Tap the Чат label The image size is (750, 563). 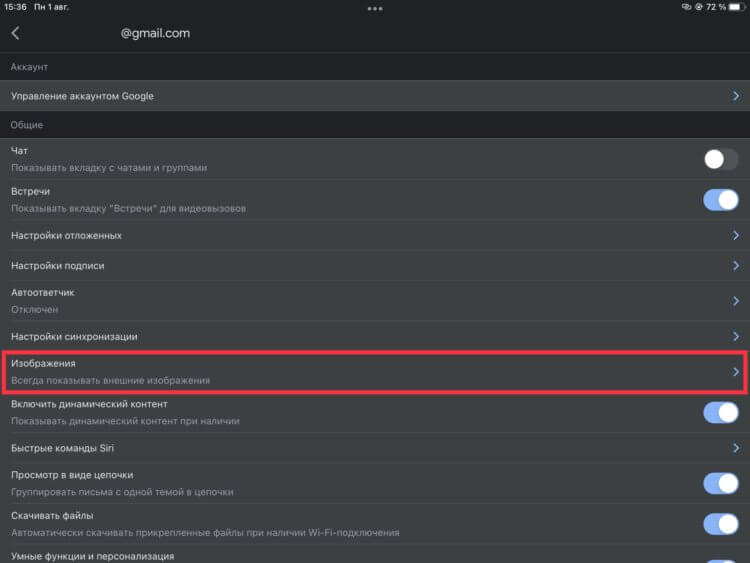click(x=20, y=151)
